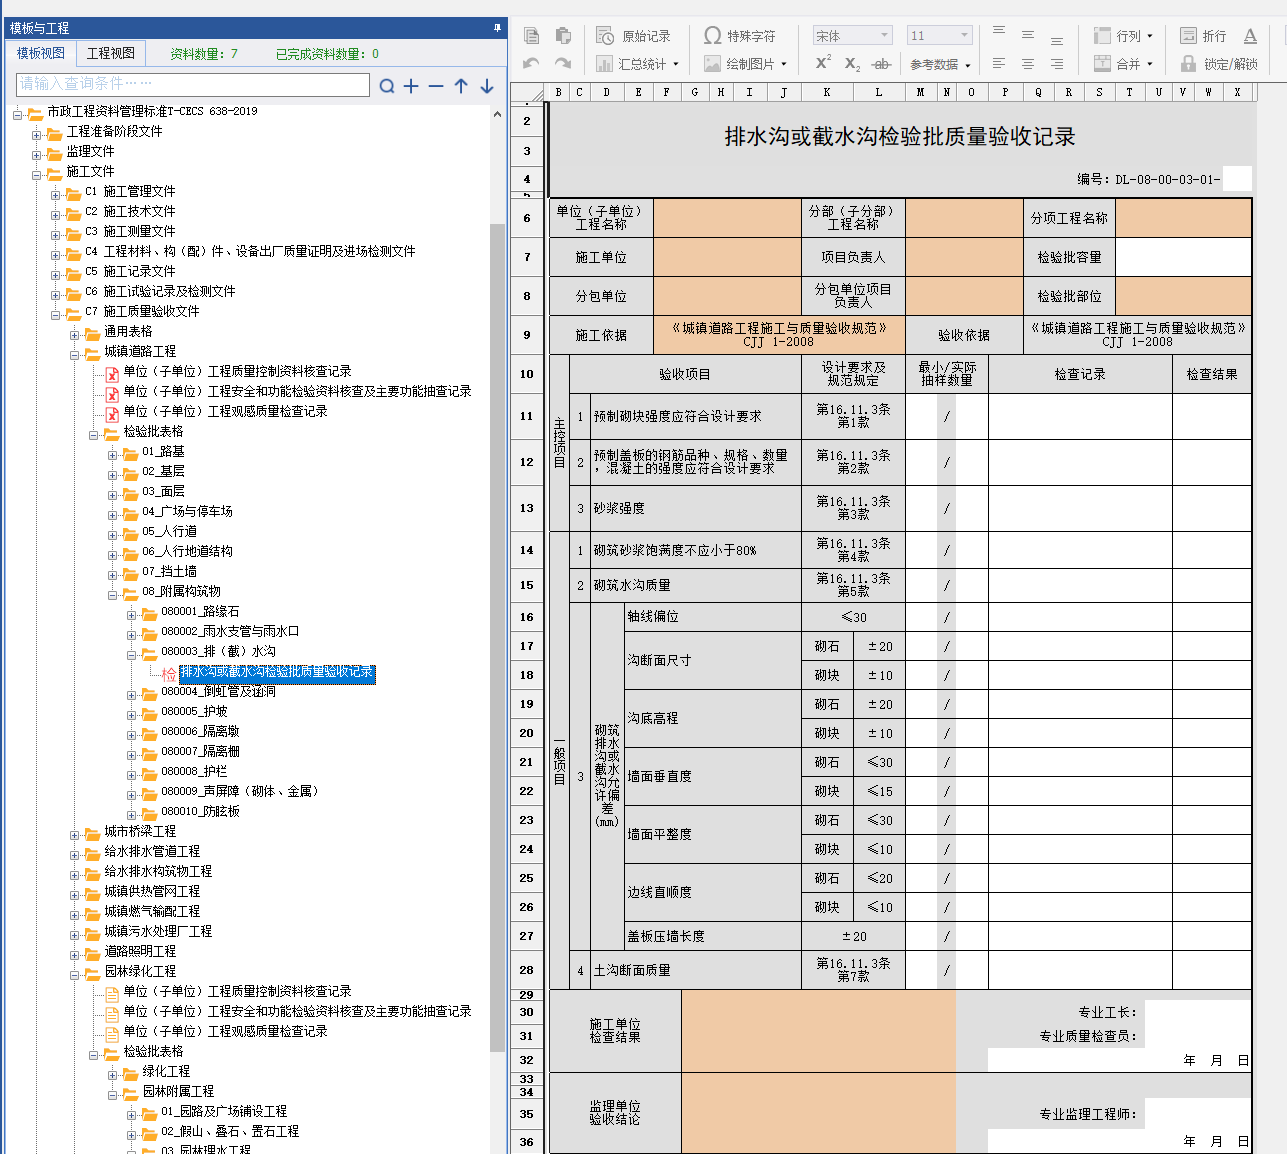Expand the 监理文件 folder

37,155
